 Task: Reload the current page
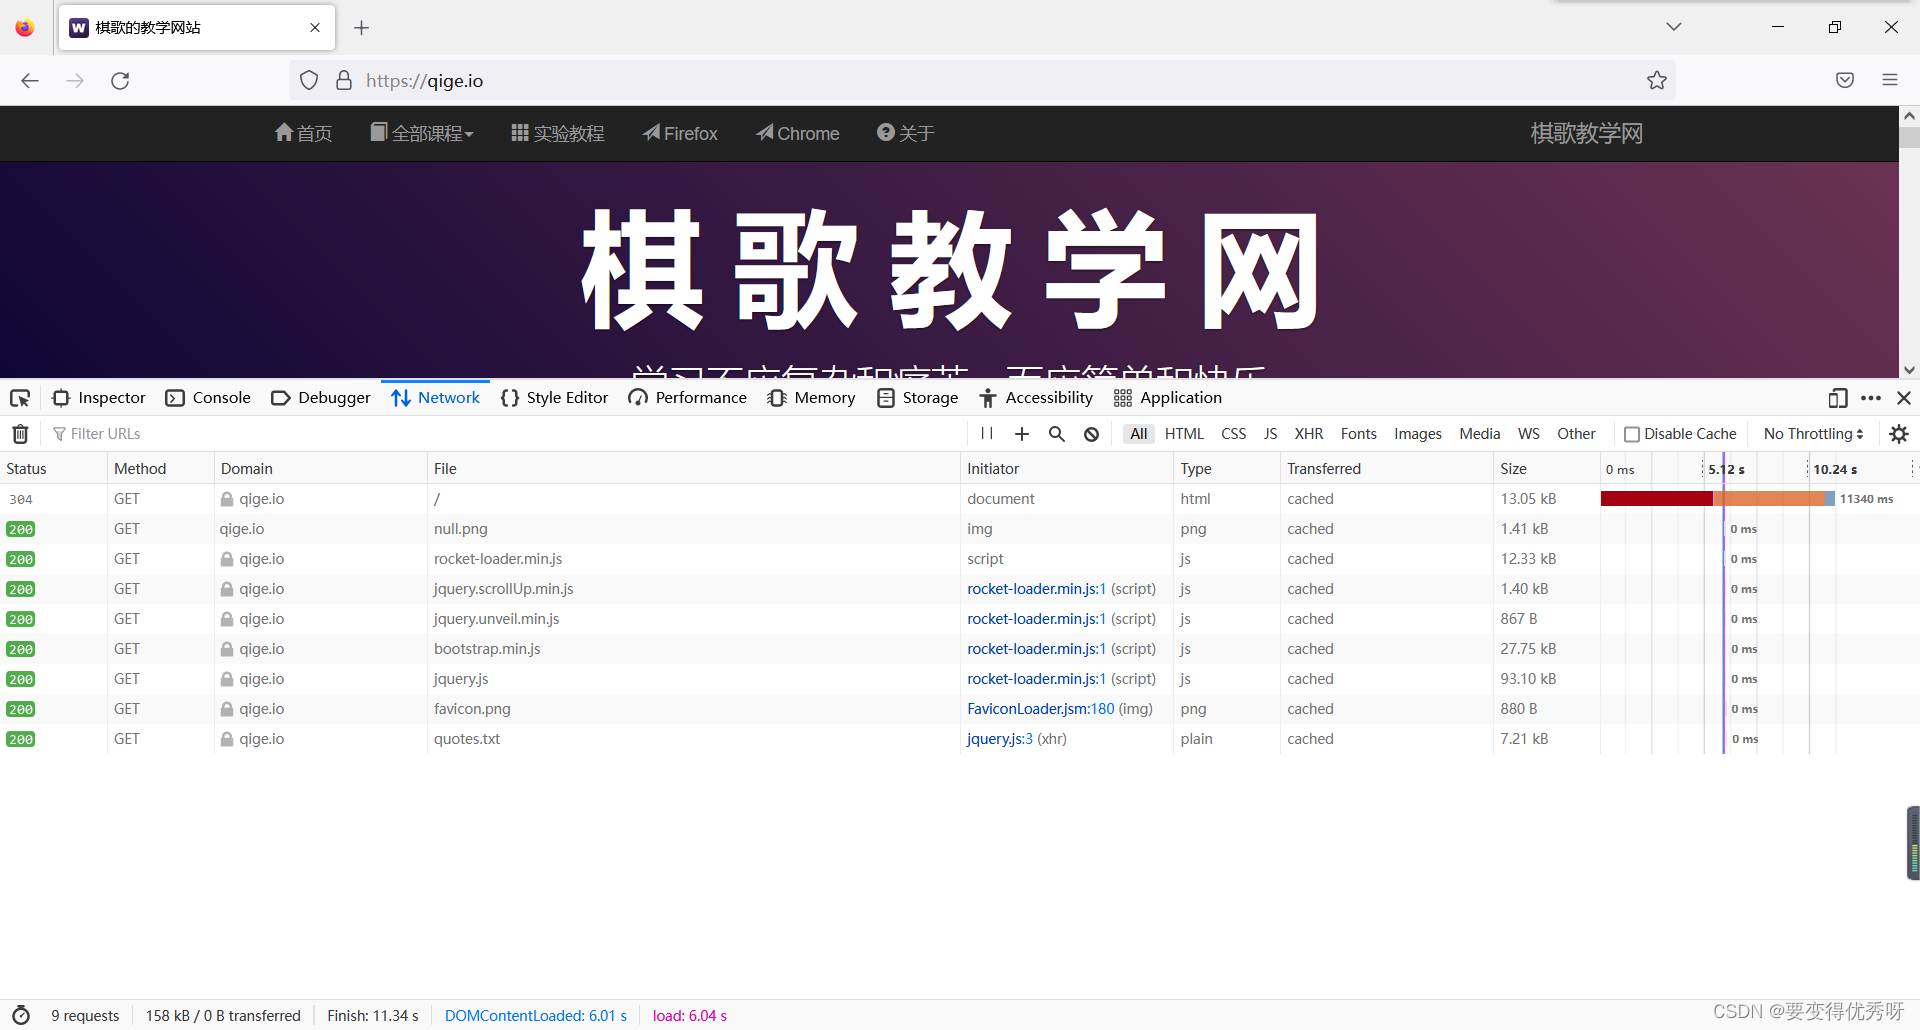point(120,81)
